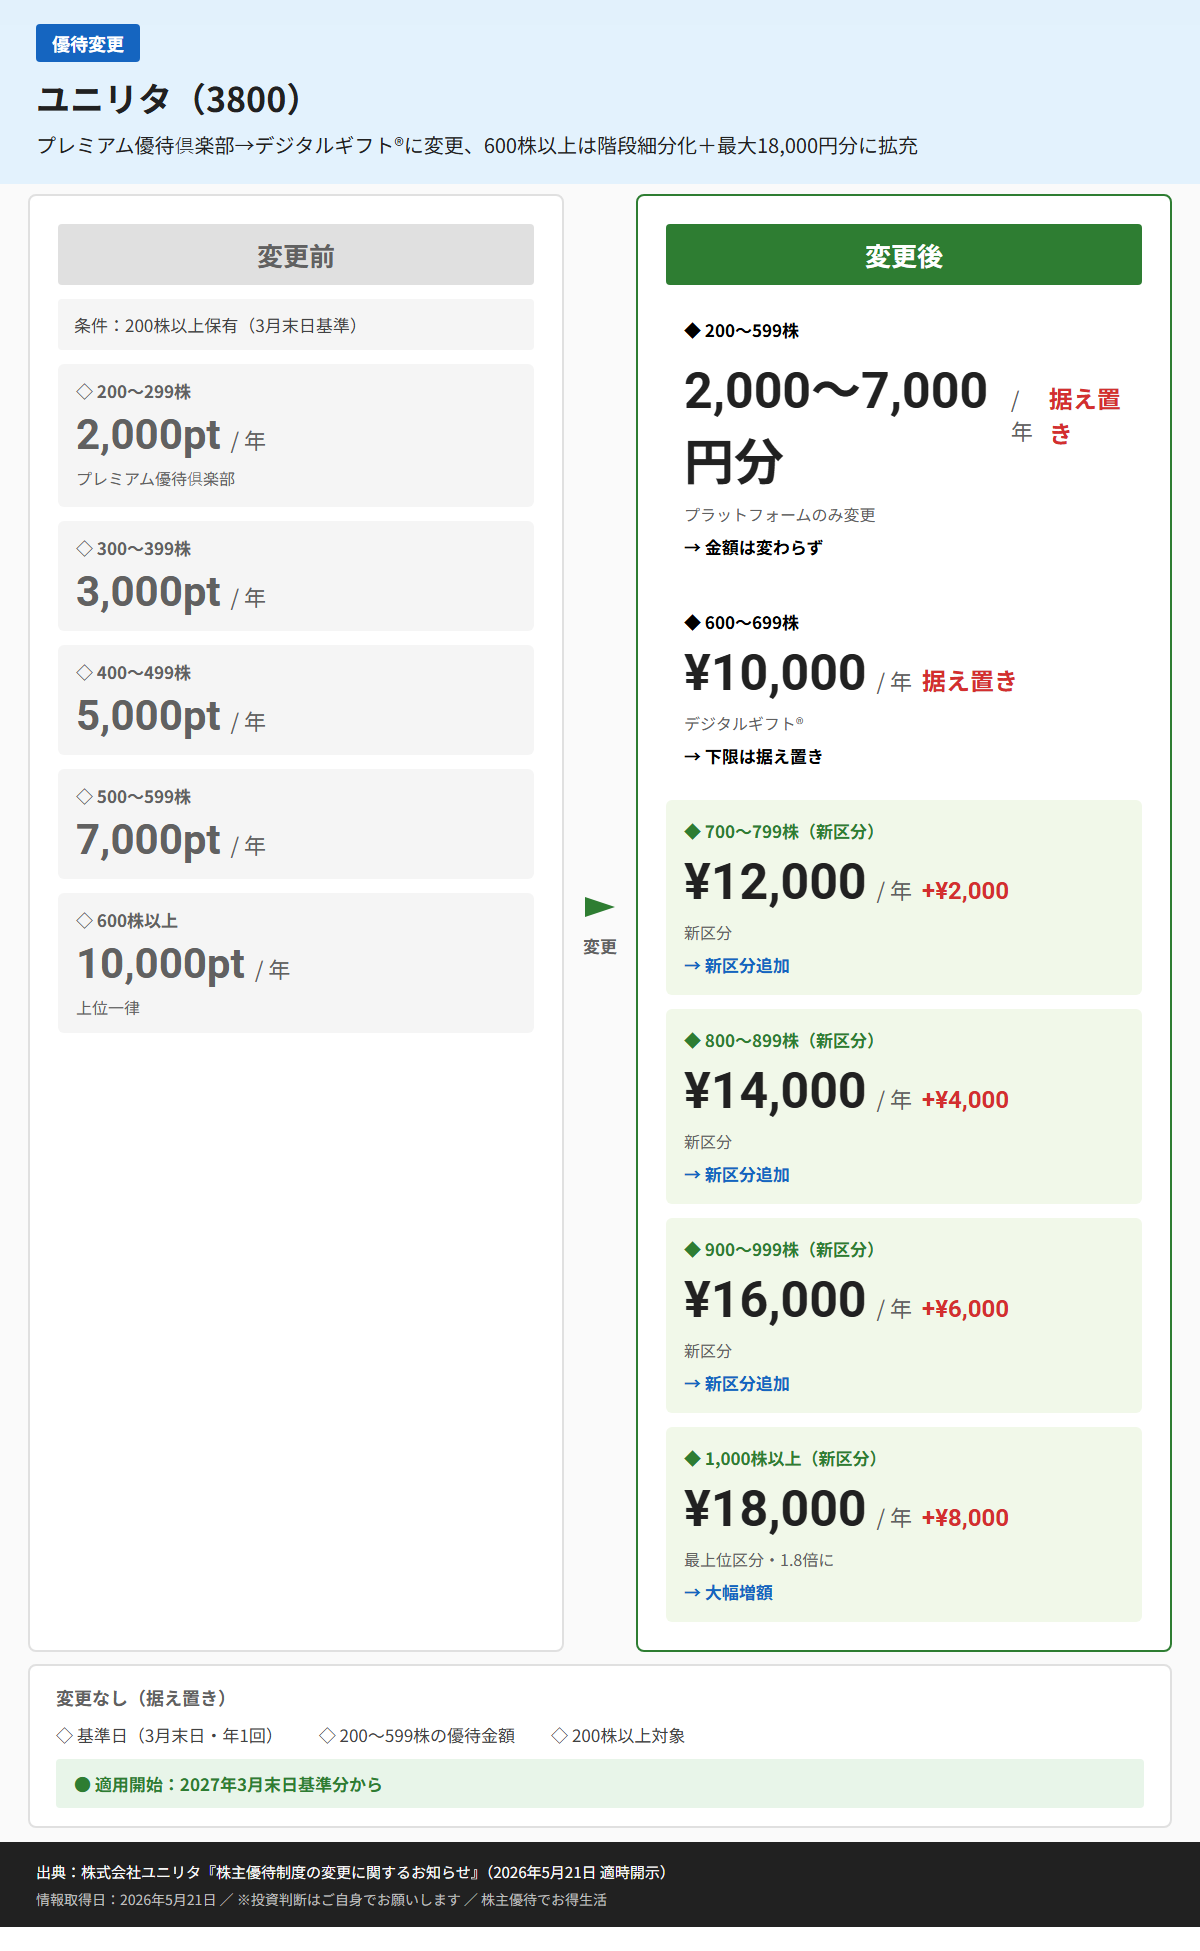Click the 情報取得日：2026年5月21日 footer line
Viewport: 1200px width, 1951px height.
[322, 1900]
